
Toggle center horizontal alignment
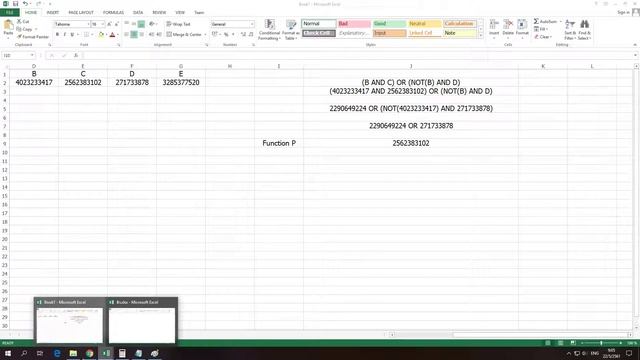(x=134, y=35)
